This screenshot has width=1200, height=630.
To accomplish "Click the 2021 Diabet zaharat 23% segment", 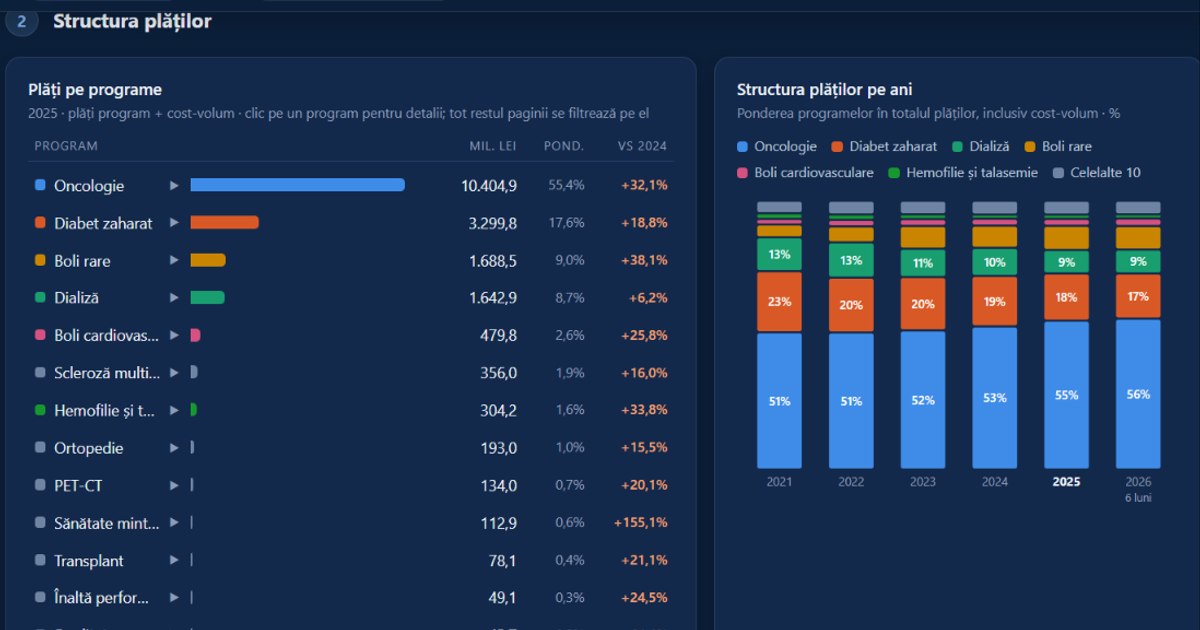I will tap(779, 301).
